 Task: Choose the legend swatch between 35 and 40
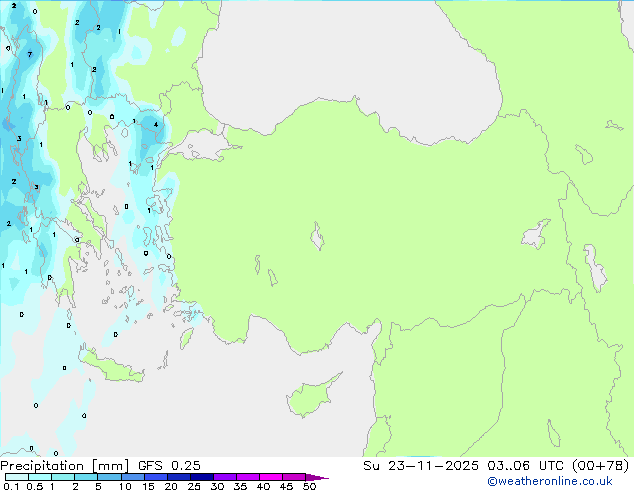point(247,477)
